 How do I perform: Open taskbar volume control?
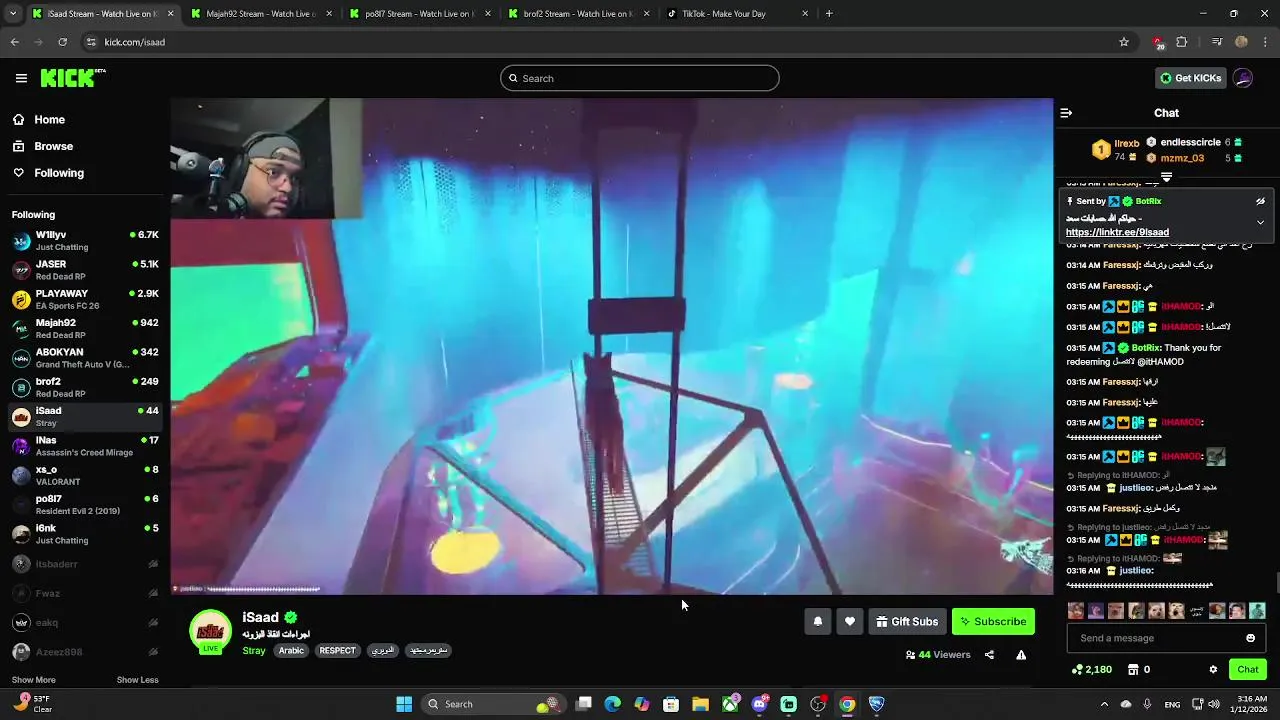1214,704
